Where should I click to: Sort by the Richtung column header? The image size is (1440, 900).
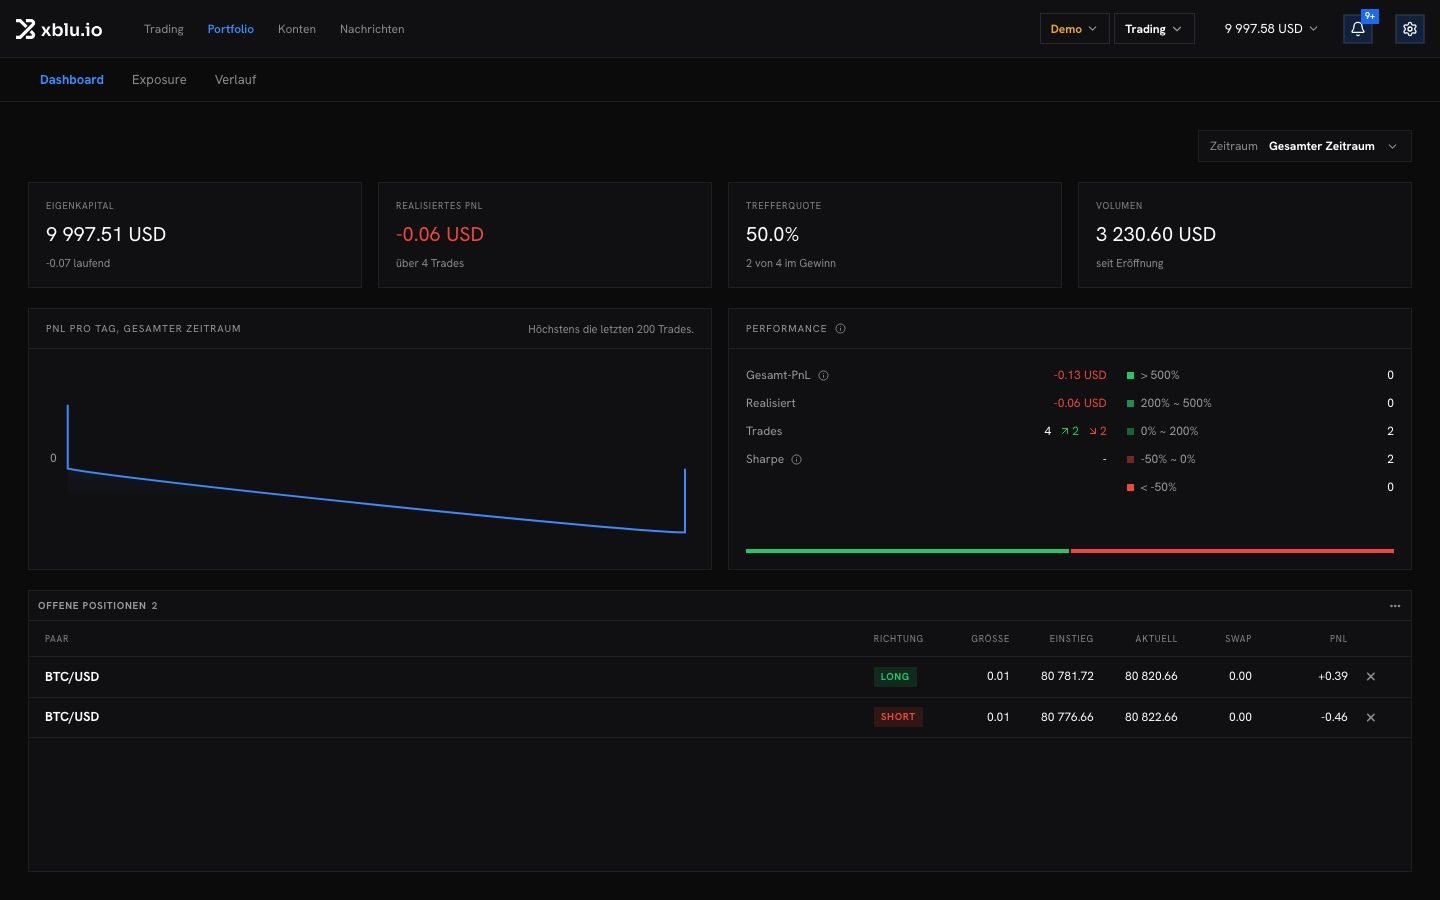(x=898, y=639)
